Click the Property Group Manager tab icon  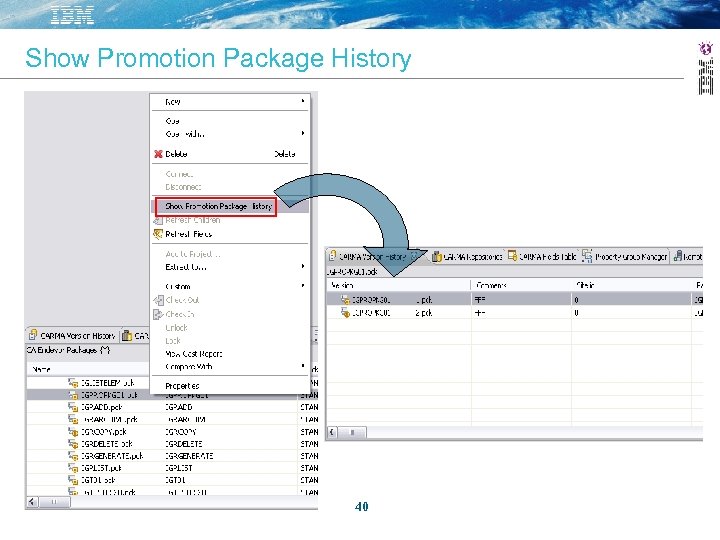click(587, 256)
